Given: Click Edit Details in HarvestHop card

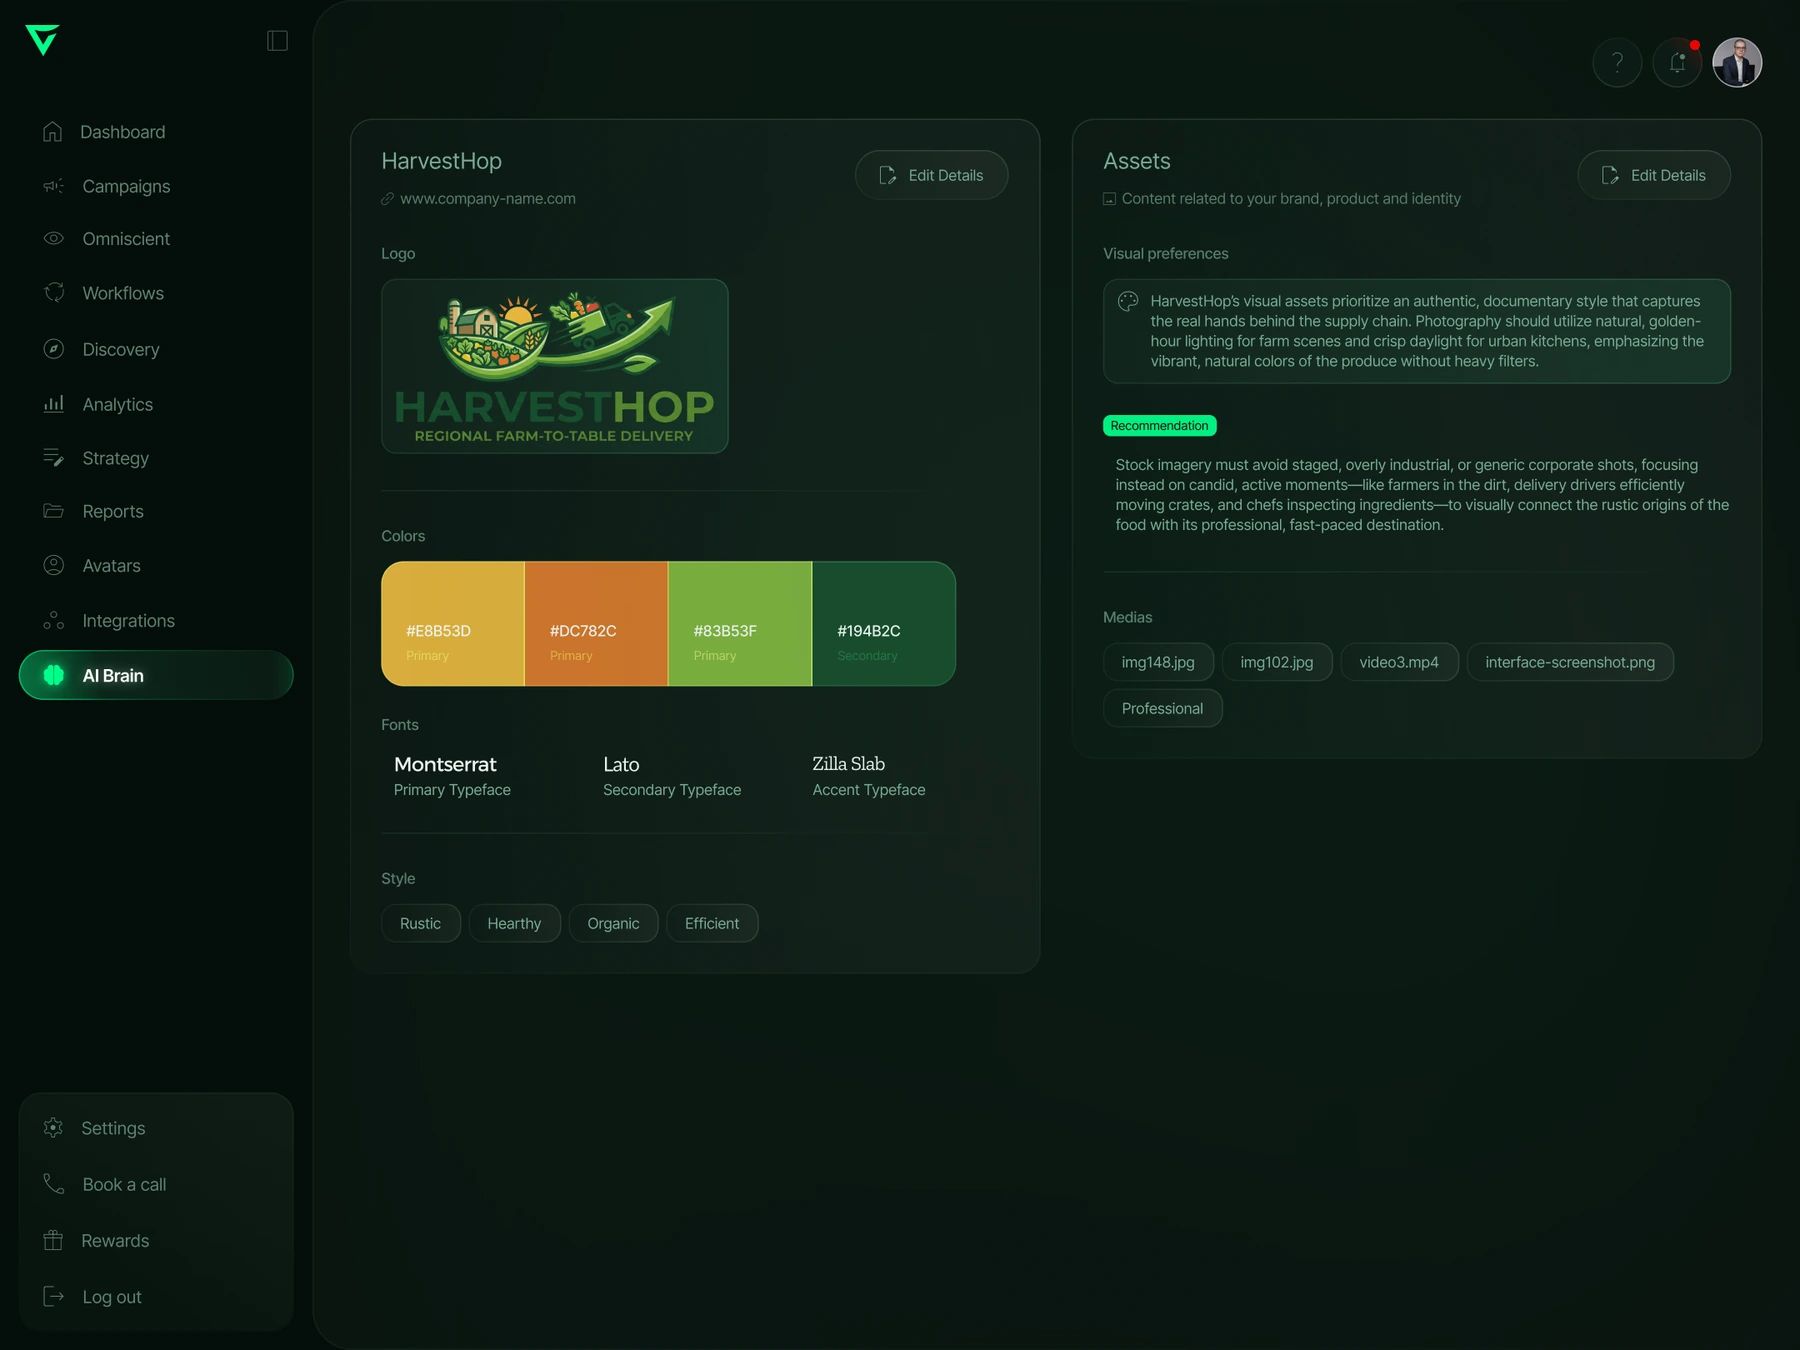Looking at the screenshot, I should 931,175.
